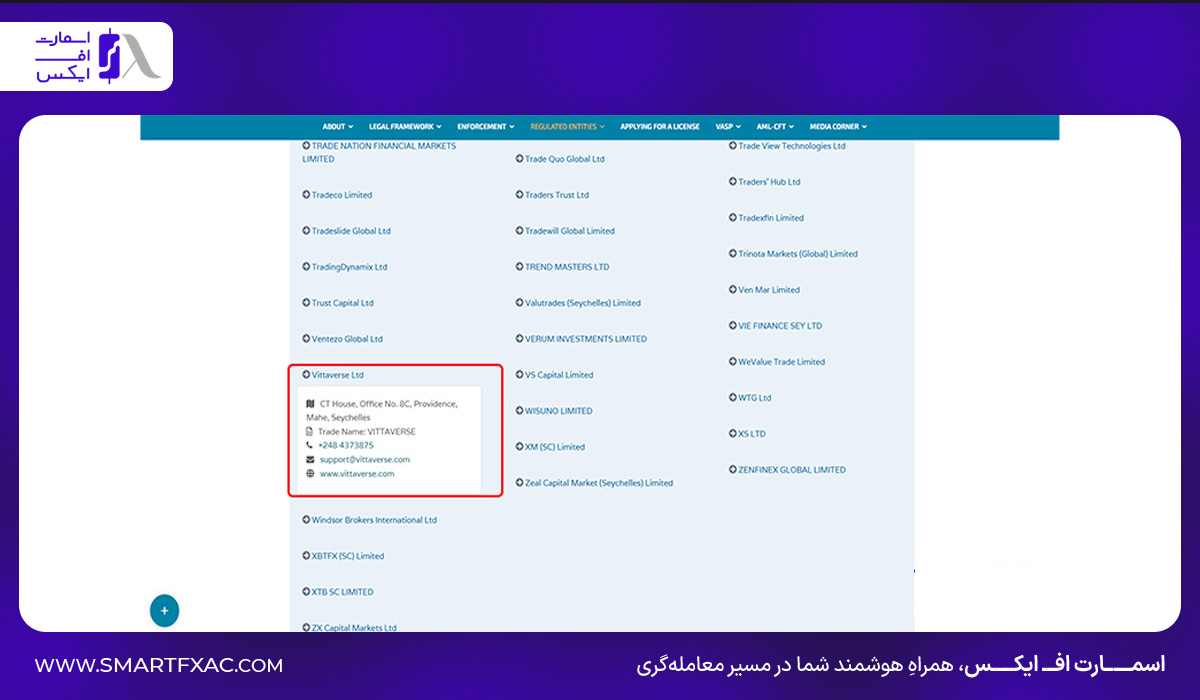Click the arrow icon beside ZX Capital Markets Ltd
The image size is (1200, 700).
[306, 628]
